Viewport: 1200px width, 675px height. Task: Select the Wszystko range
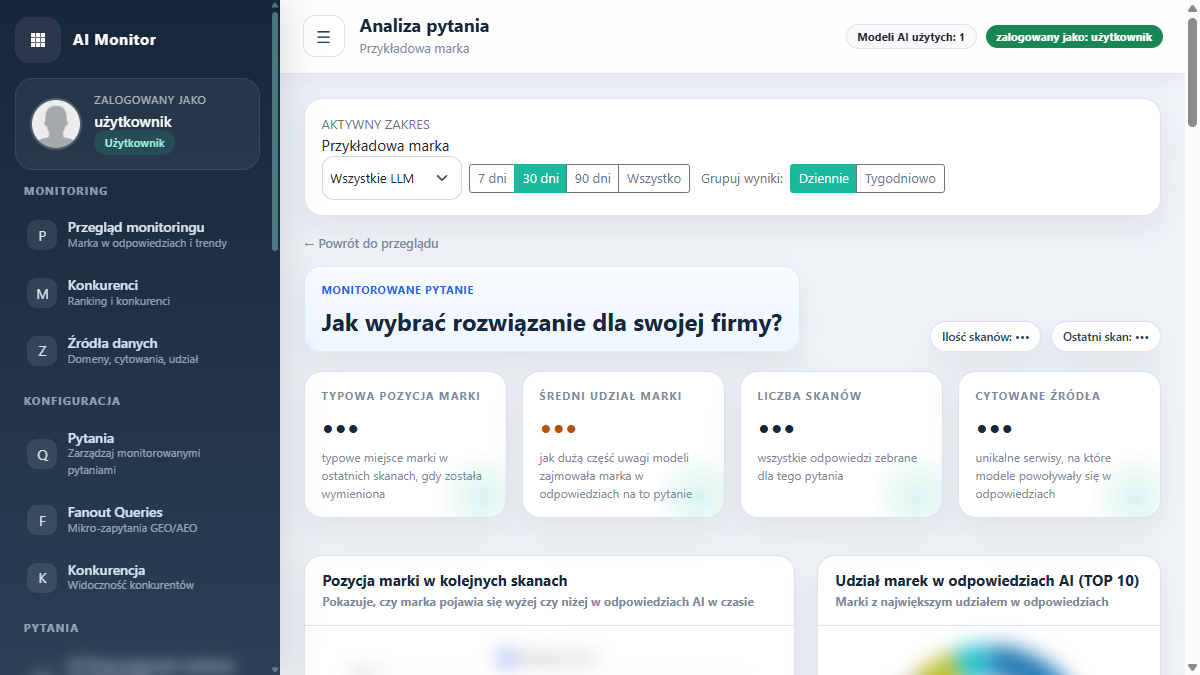tap(654, 179)
